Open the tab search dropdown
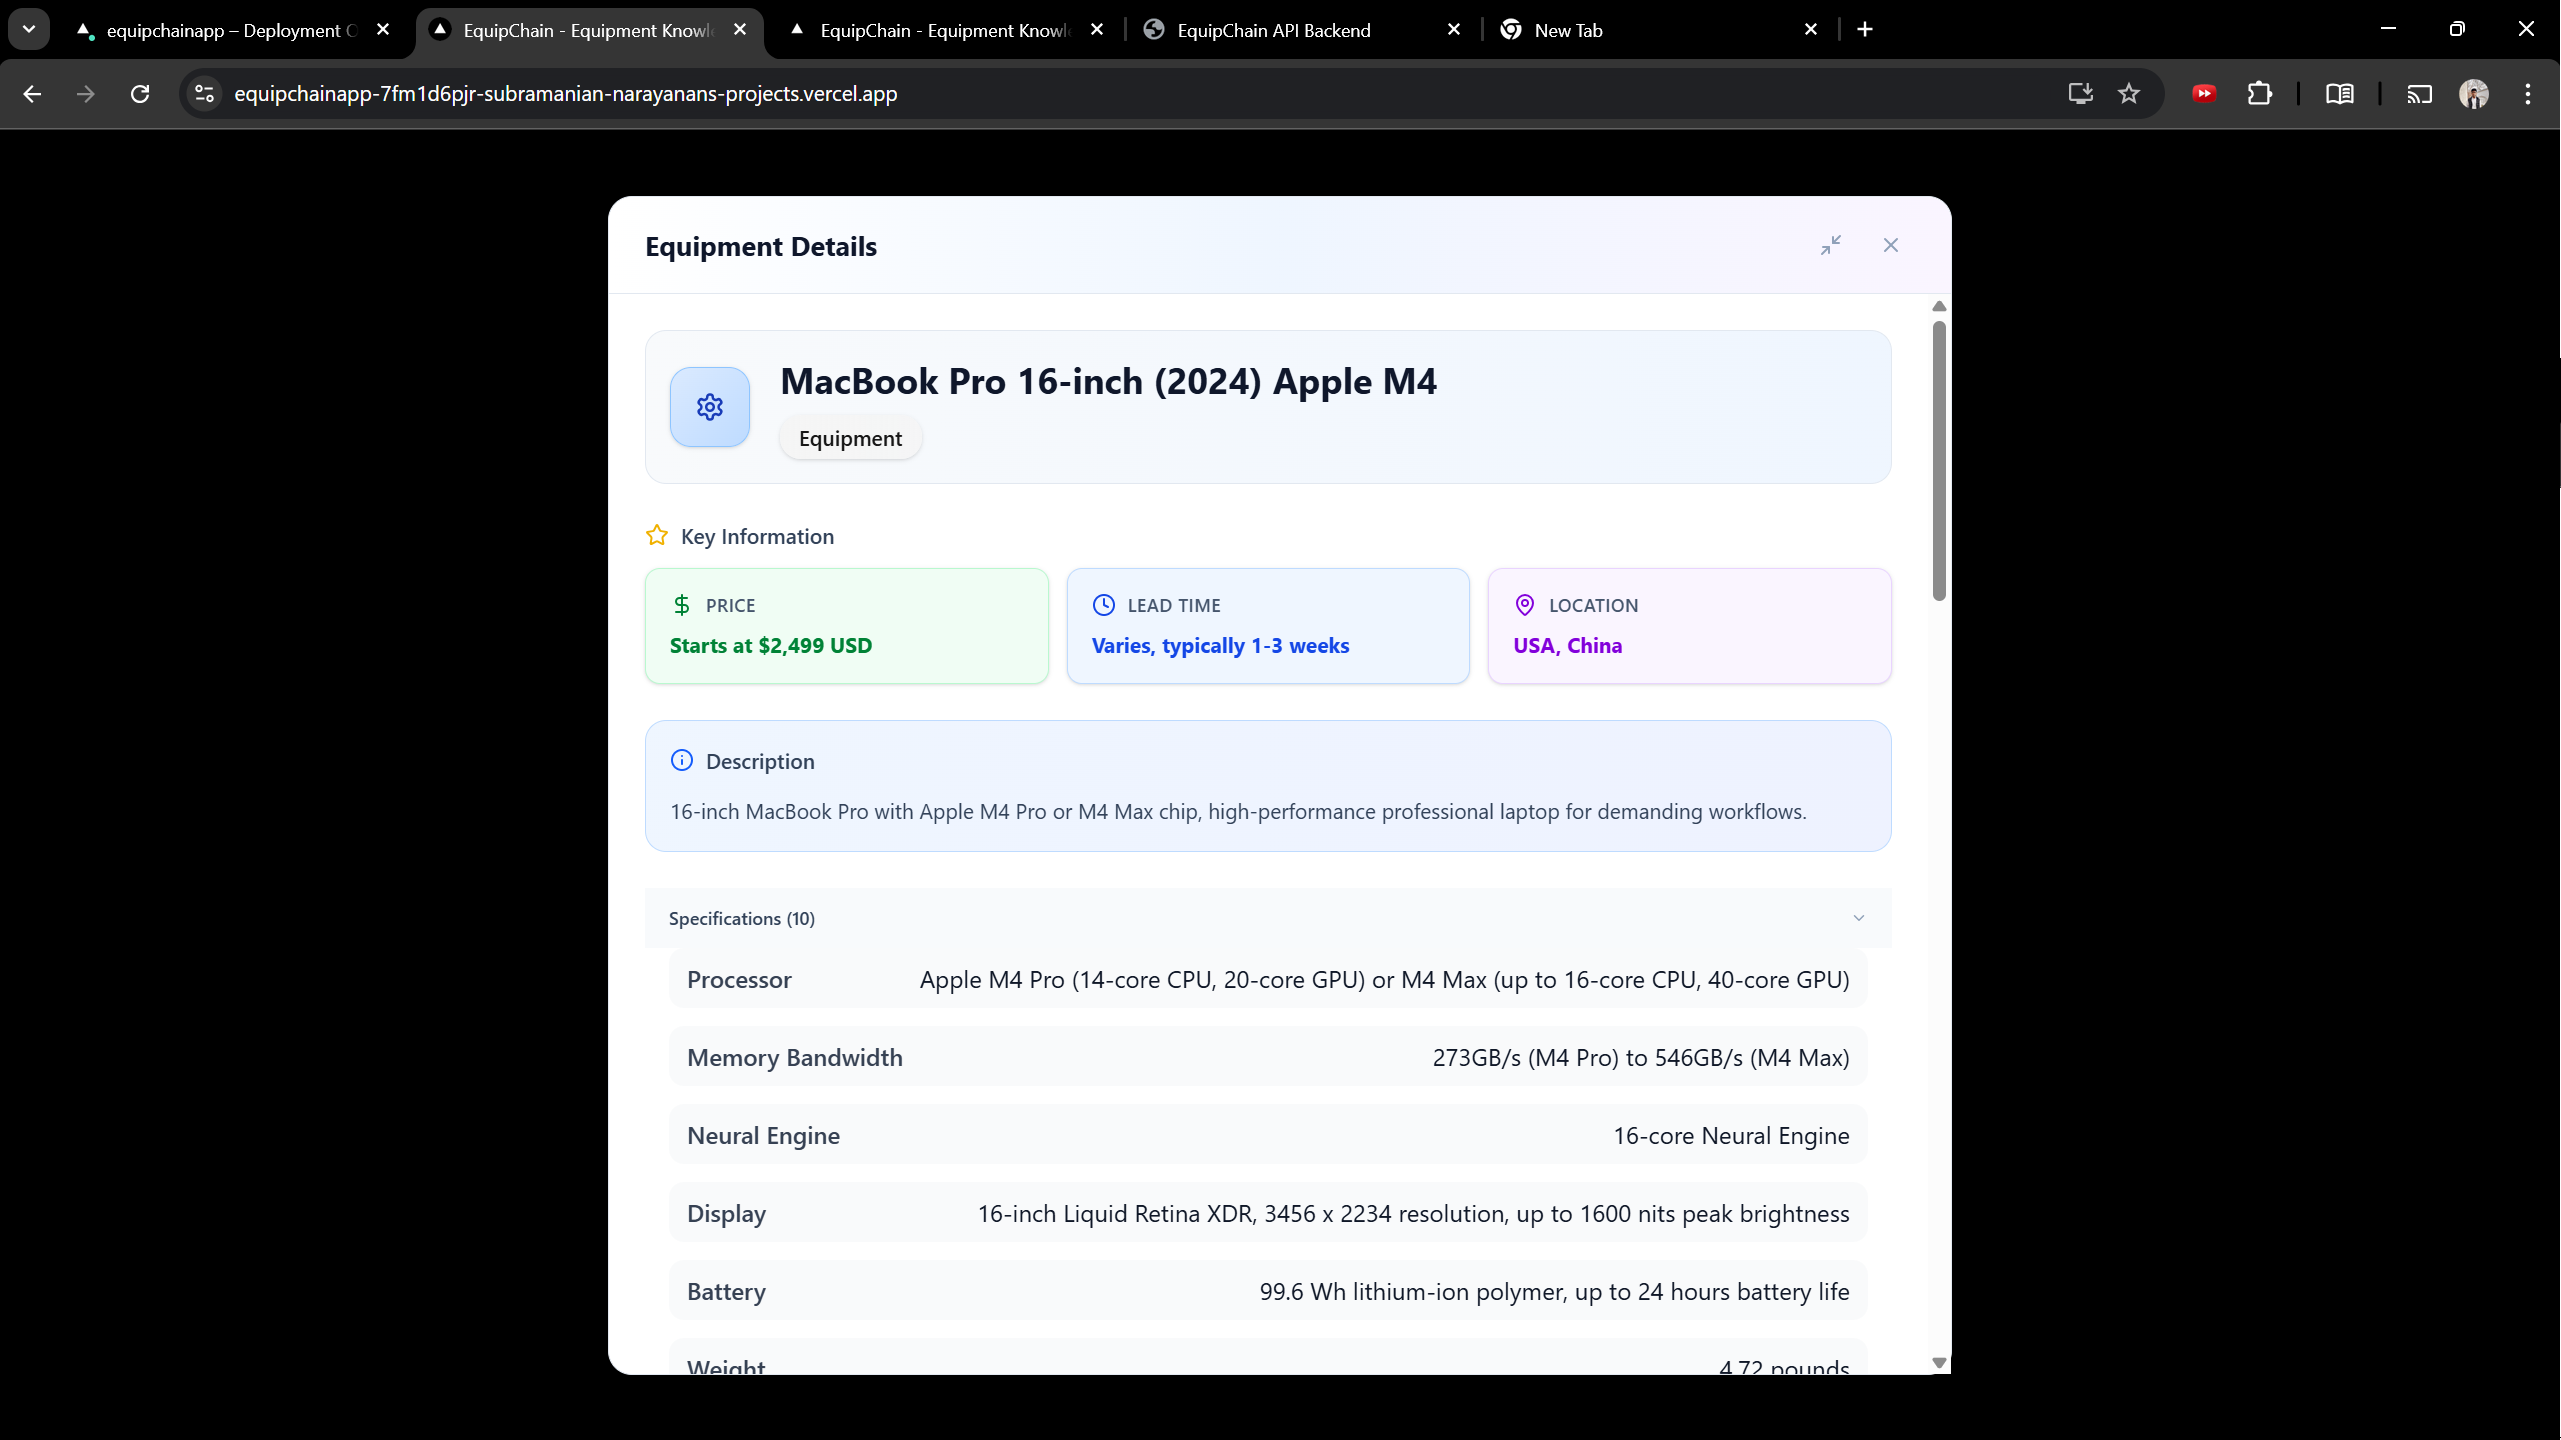 click(29, 29)
